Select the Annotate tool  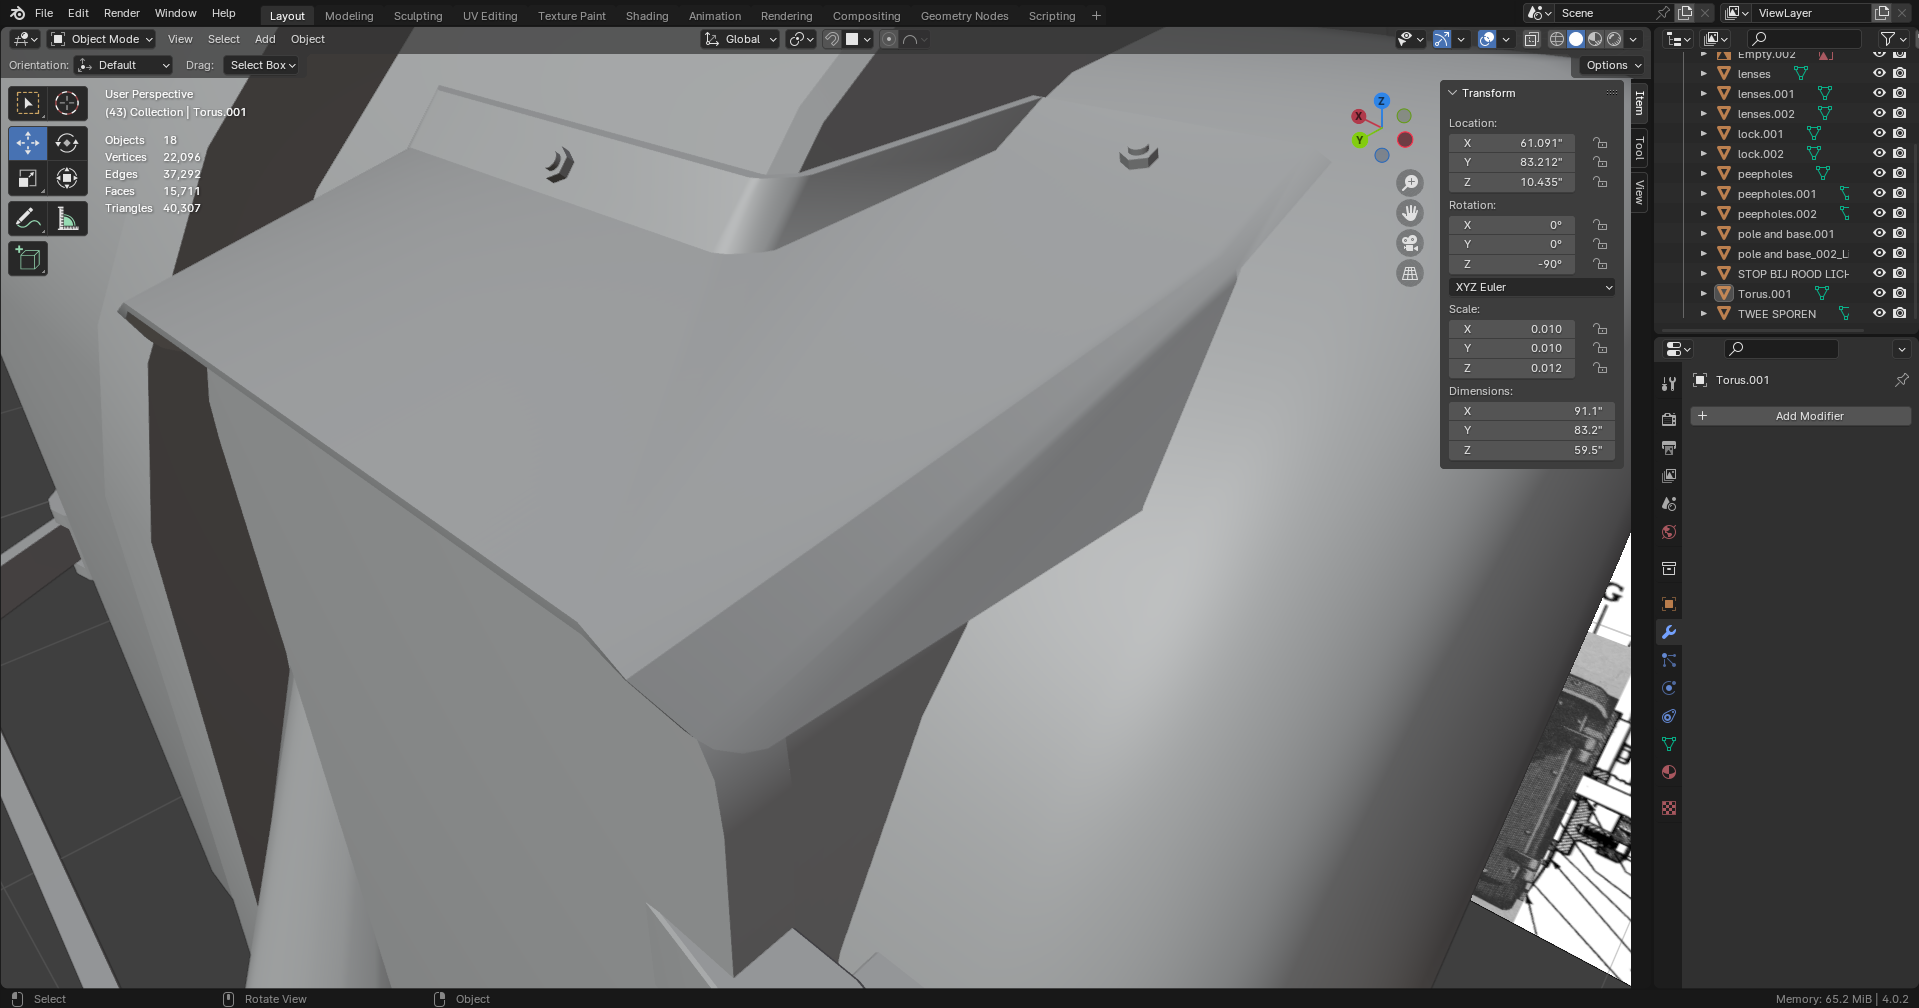(28, 219)
